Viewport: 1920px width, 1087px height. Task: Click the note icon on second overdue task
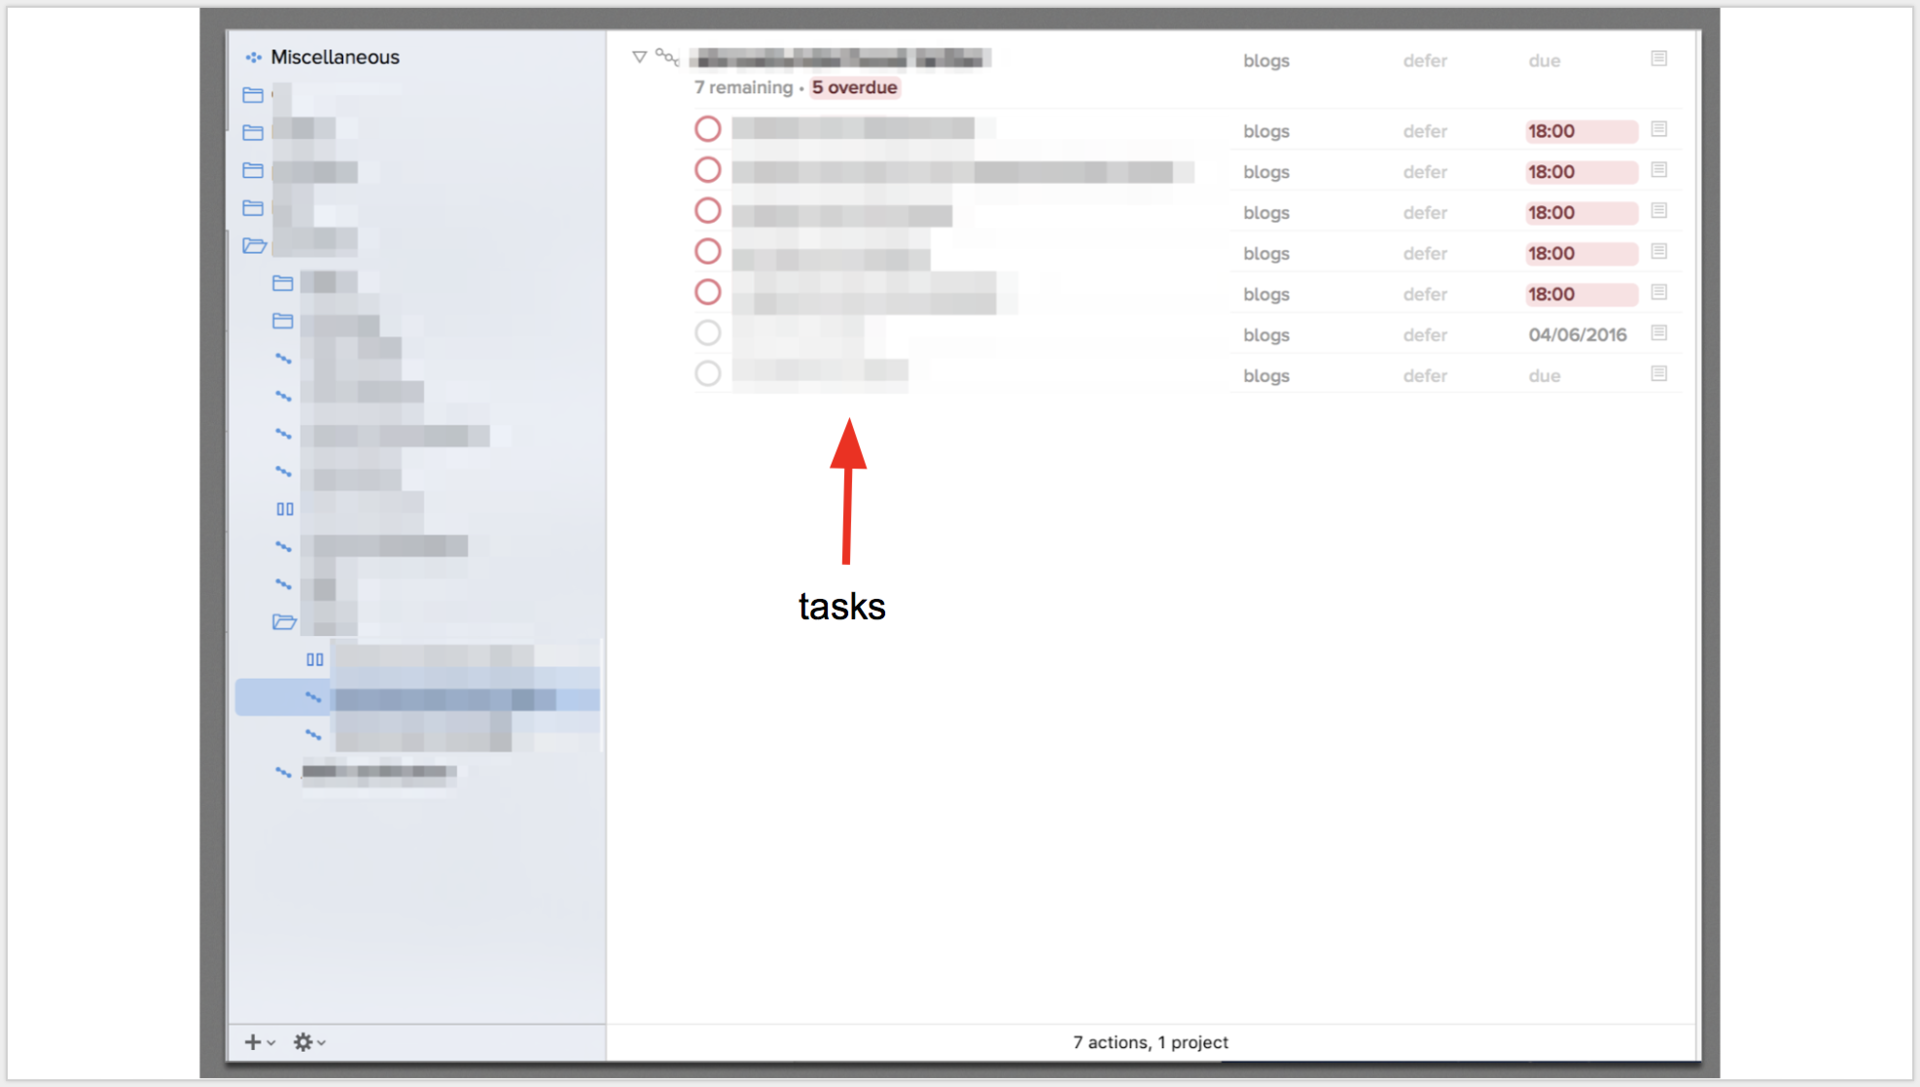pyautogui.click(x=1660, y=170)
